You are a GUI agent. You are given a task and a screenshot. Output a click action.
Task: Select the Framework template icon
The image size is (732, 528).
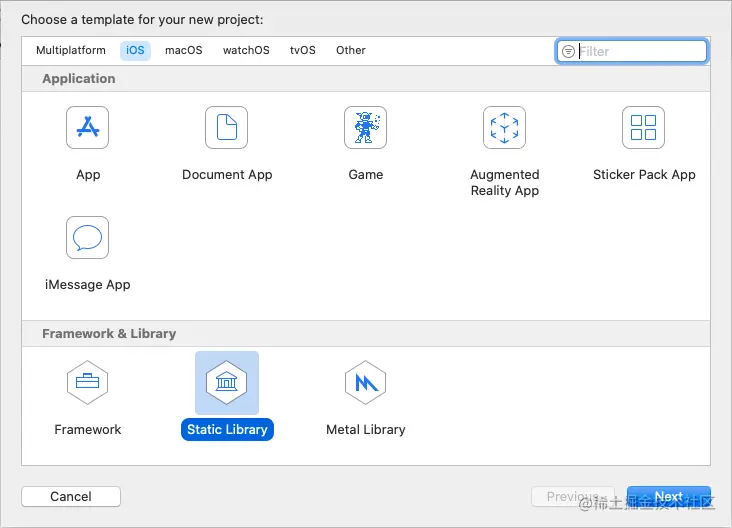[x=87, y=382]
